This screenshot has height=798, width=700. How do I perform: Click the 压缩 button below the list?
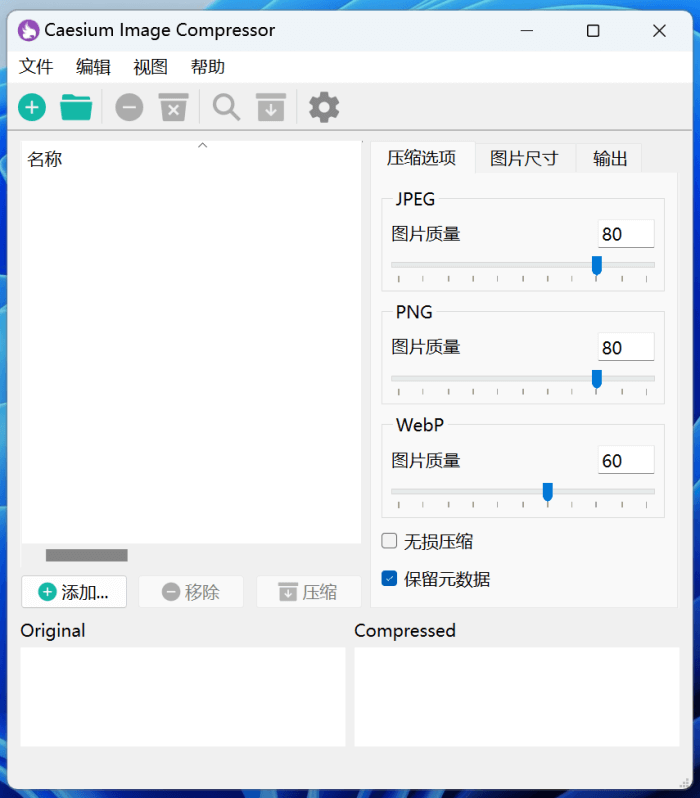pos(309,591)
